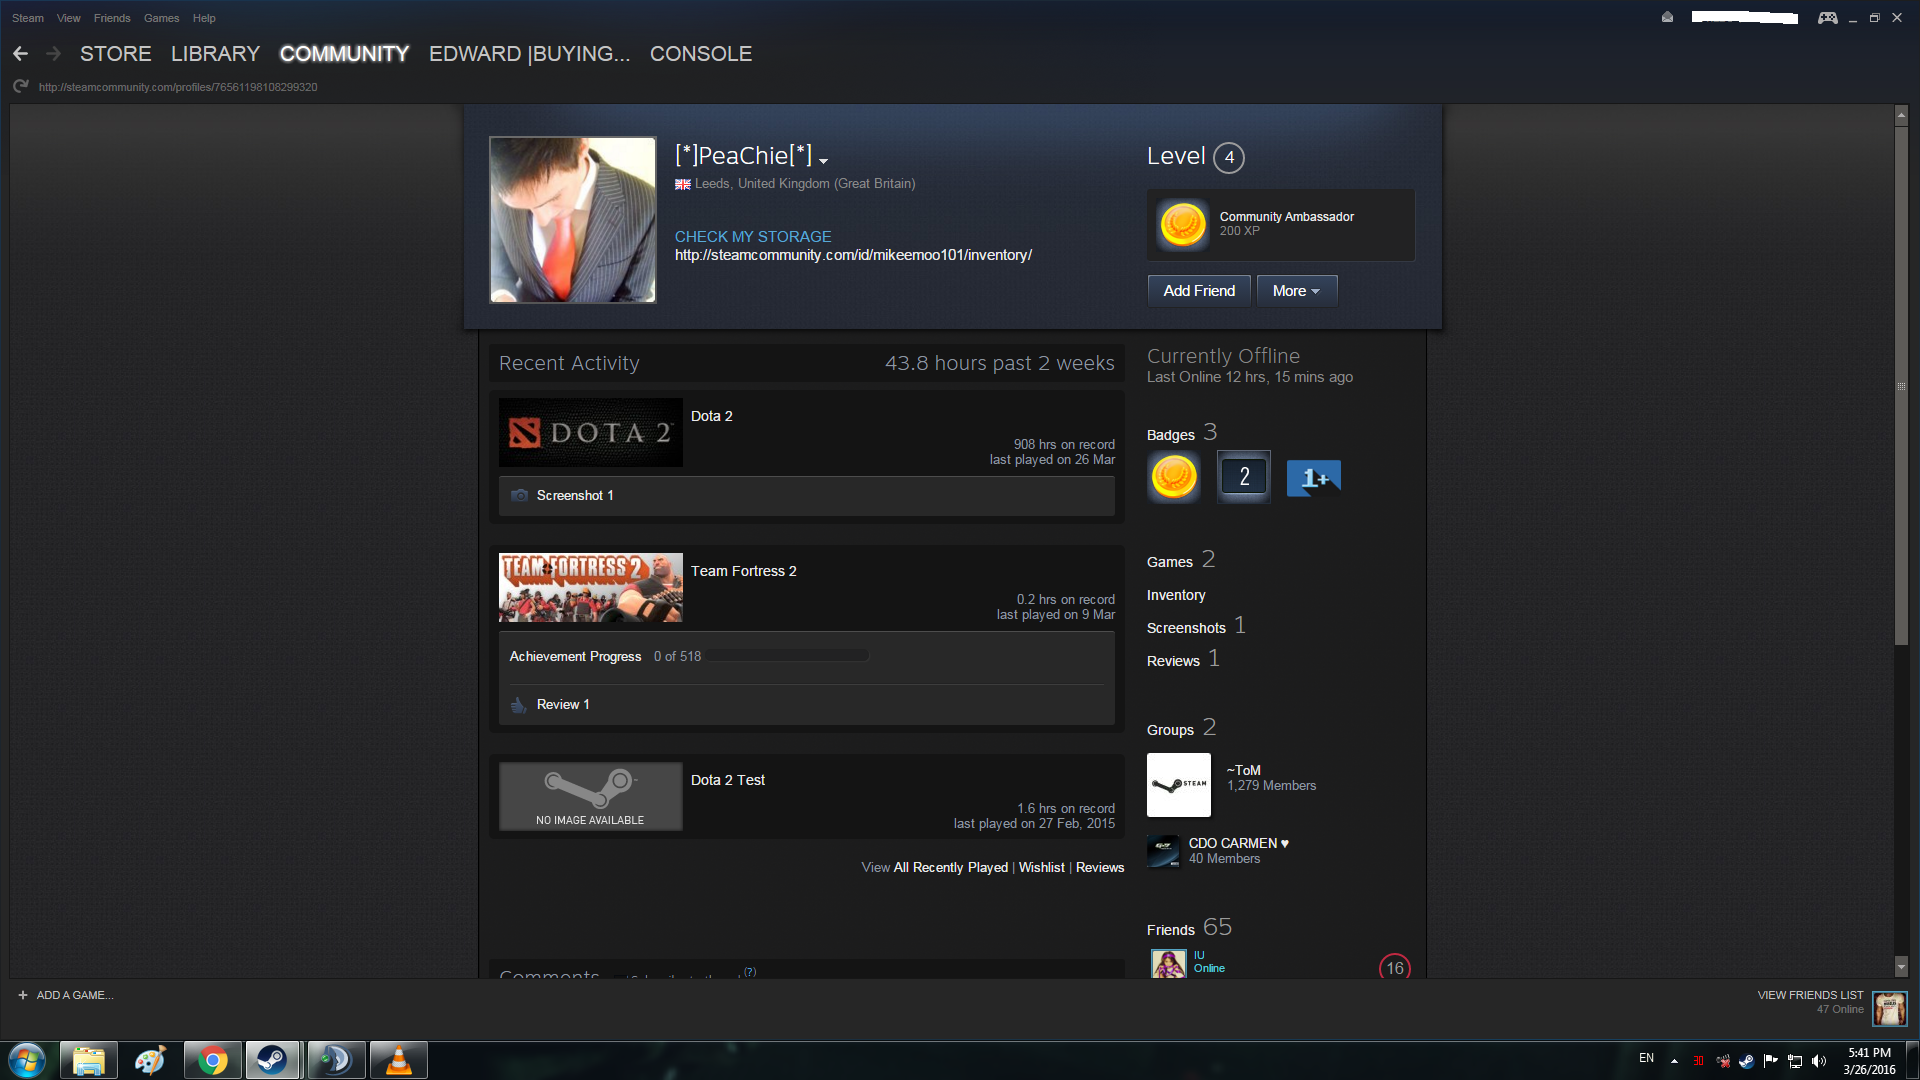1920x1080 pixels.
Task: Reload page with refresh icon
Action: (20, 87)
